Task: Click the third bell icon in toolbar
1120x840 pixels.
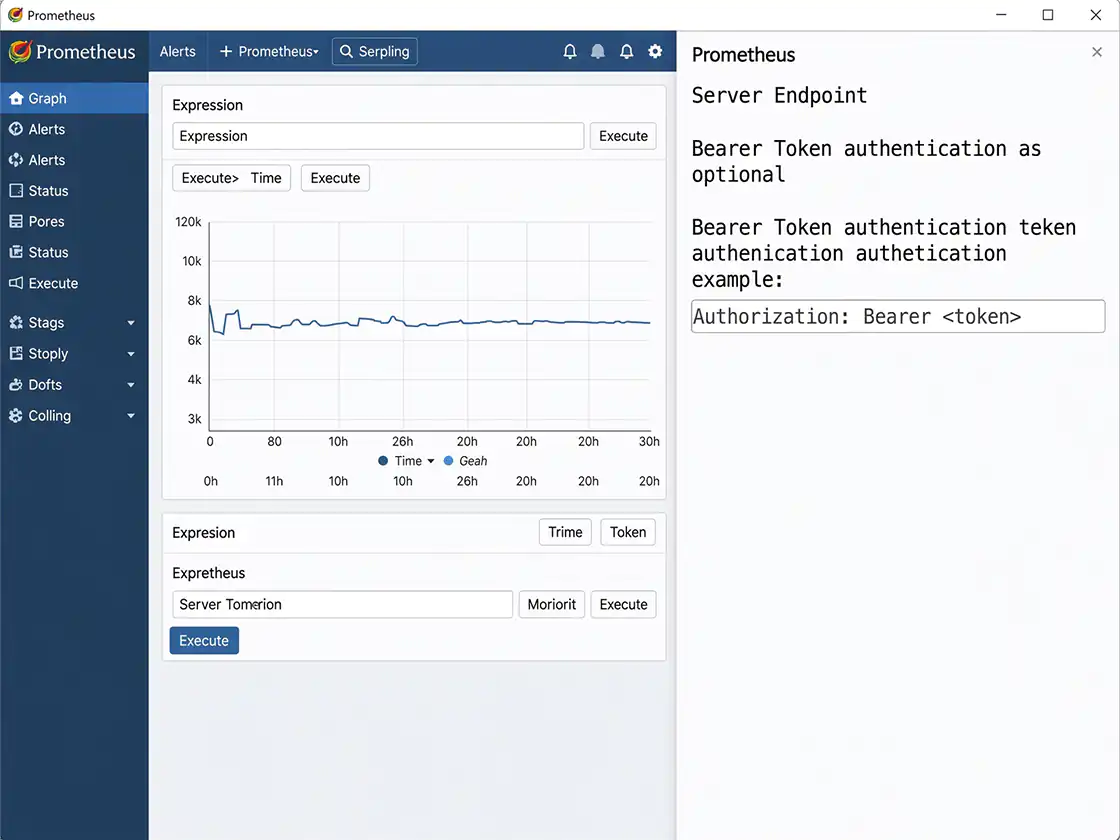Action: pyautogui.click(x=626, y=51)
